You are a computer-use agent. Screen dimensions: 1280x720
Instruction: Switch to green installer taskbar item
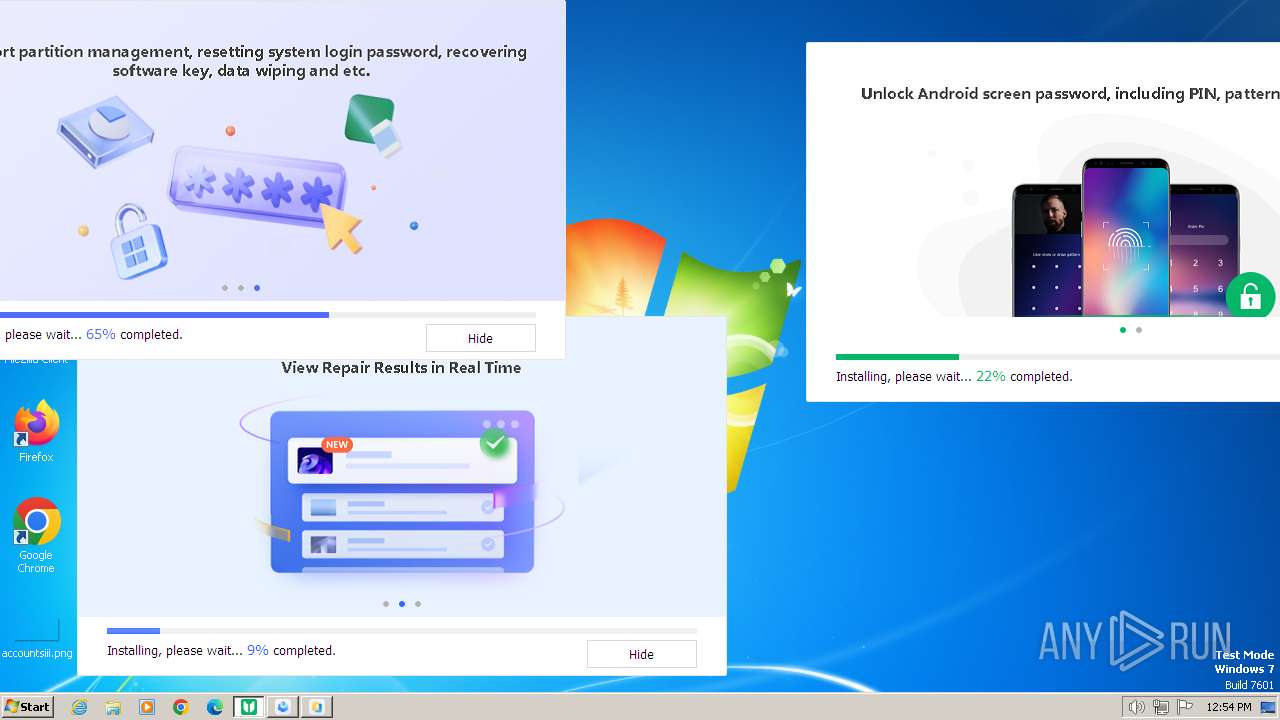(x=249, y=707)
